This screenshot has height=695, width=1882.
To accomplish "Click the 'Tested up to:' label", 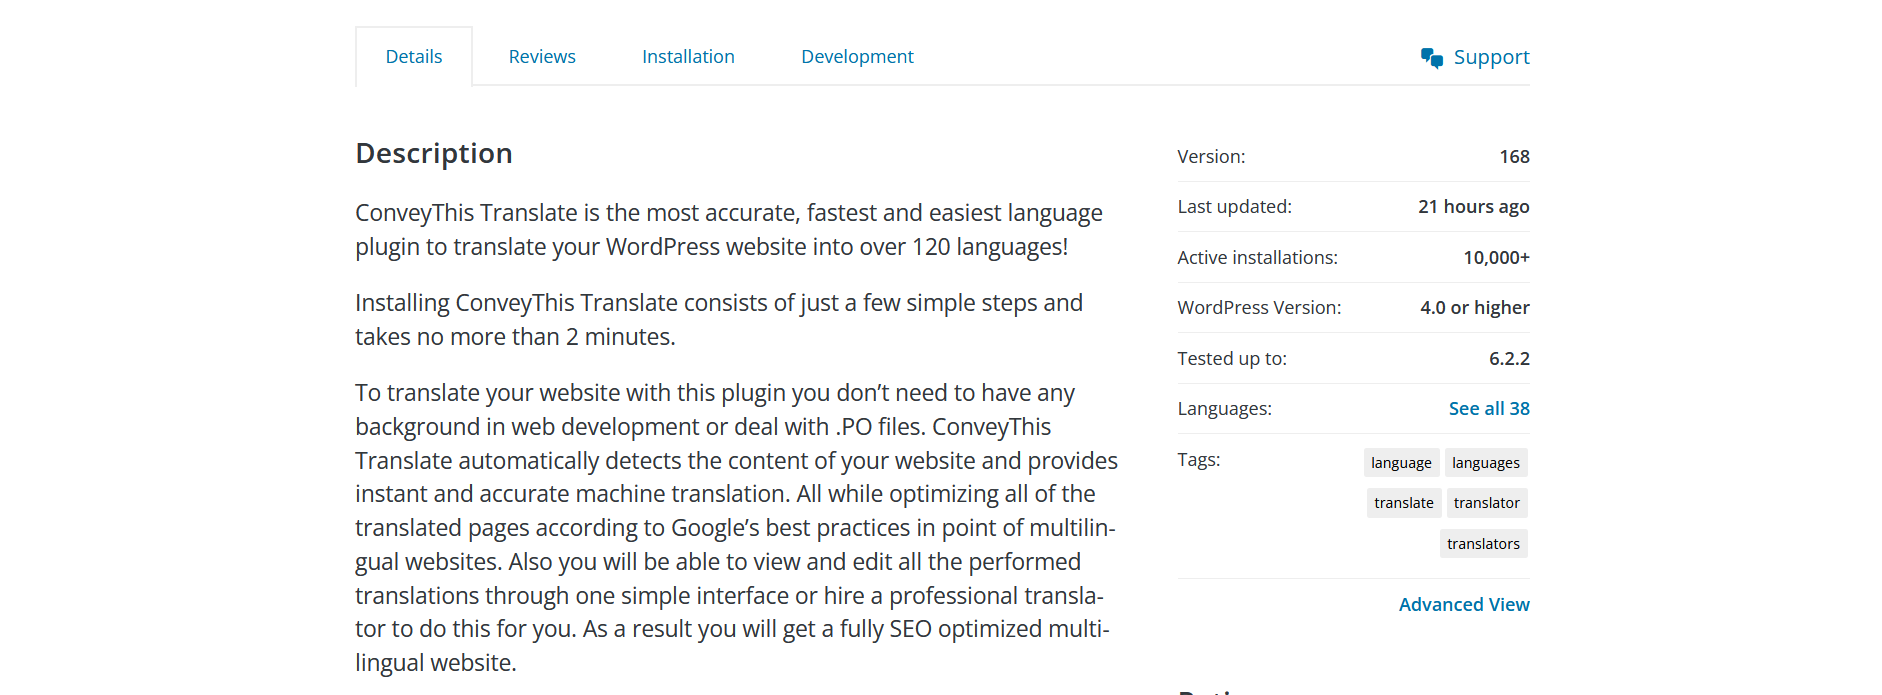I will pyautogui.click(x=1232, y=359).
